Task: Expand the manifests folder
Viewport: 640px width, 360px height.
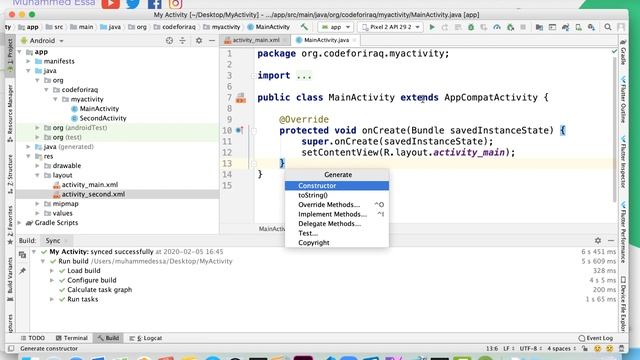Action: coord(28,61)
